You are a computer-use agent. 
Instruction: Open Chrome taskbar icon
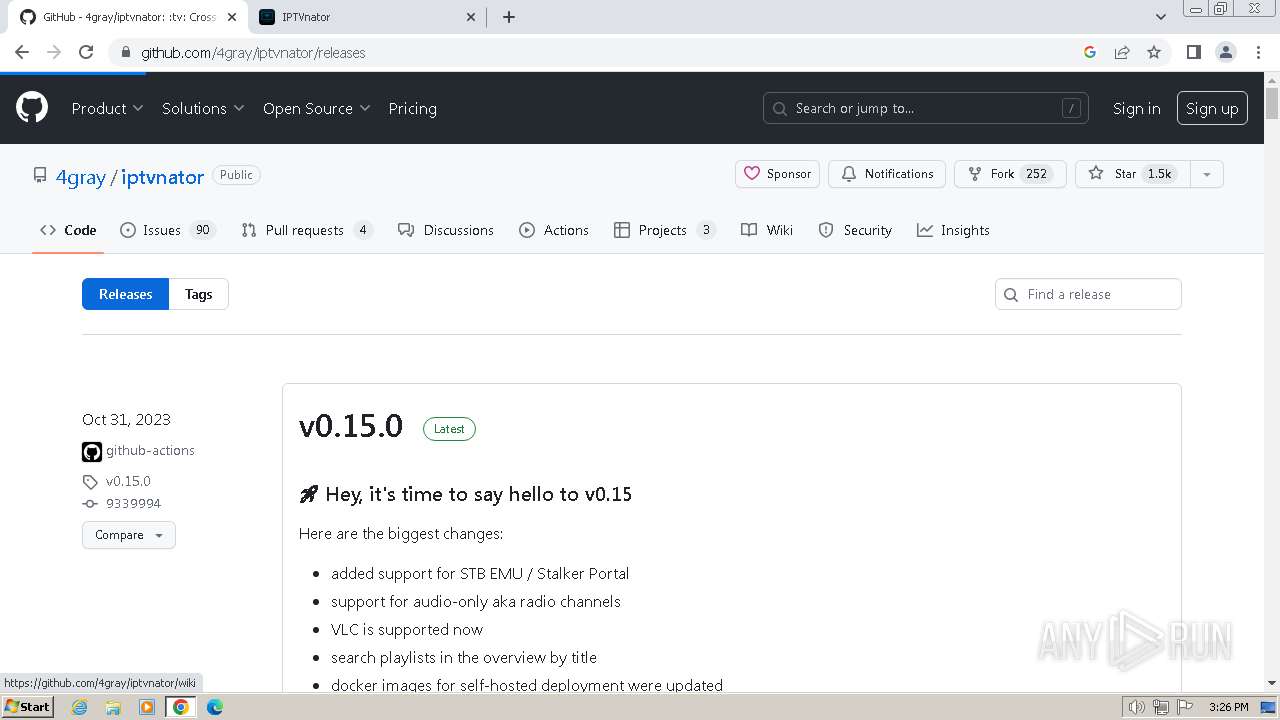click(x=181, y=707)
